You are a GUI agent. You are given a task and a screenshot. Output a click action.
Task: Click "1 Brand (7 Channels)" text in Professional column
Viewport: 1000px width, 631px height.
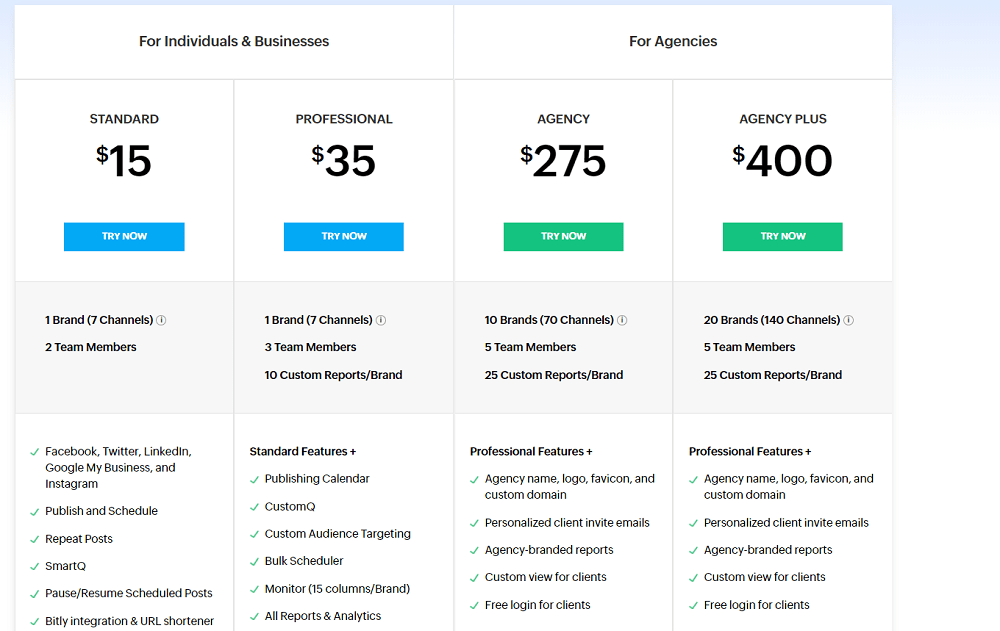(x=318, y=320)
